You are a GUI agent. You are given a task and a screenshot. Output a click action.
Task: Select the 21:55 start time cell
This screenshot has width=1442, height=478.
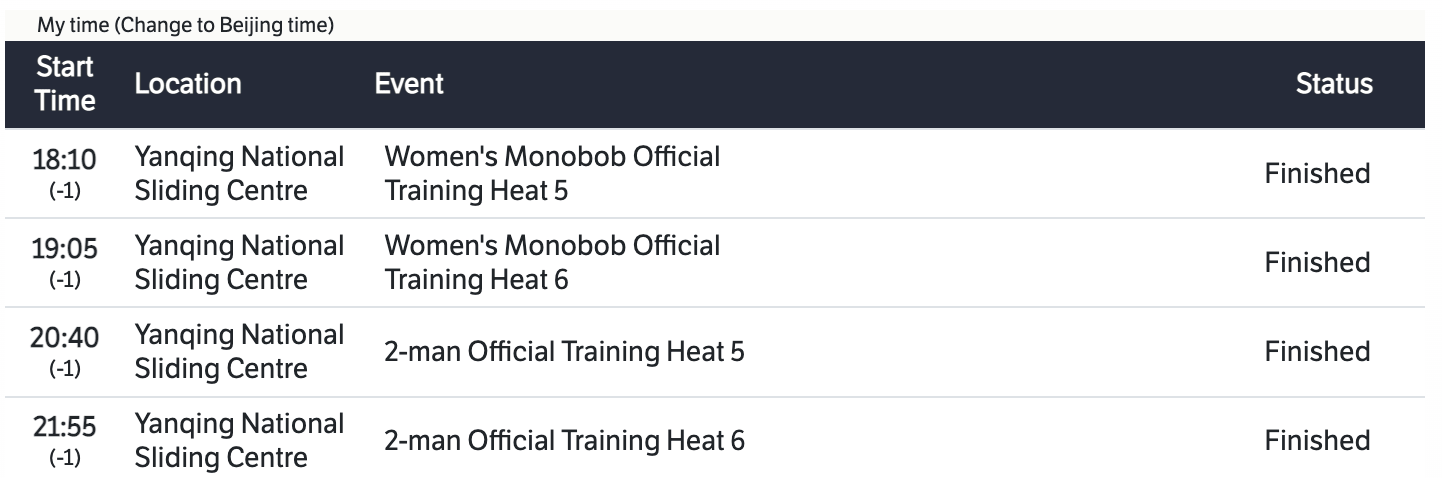[x=66, y=440]
